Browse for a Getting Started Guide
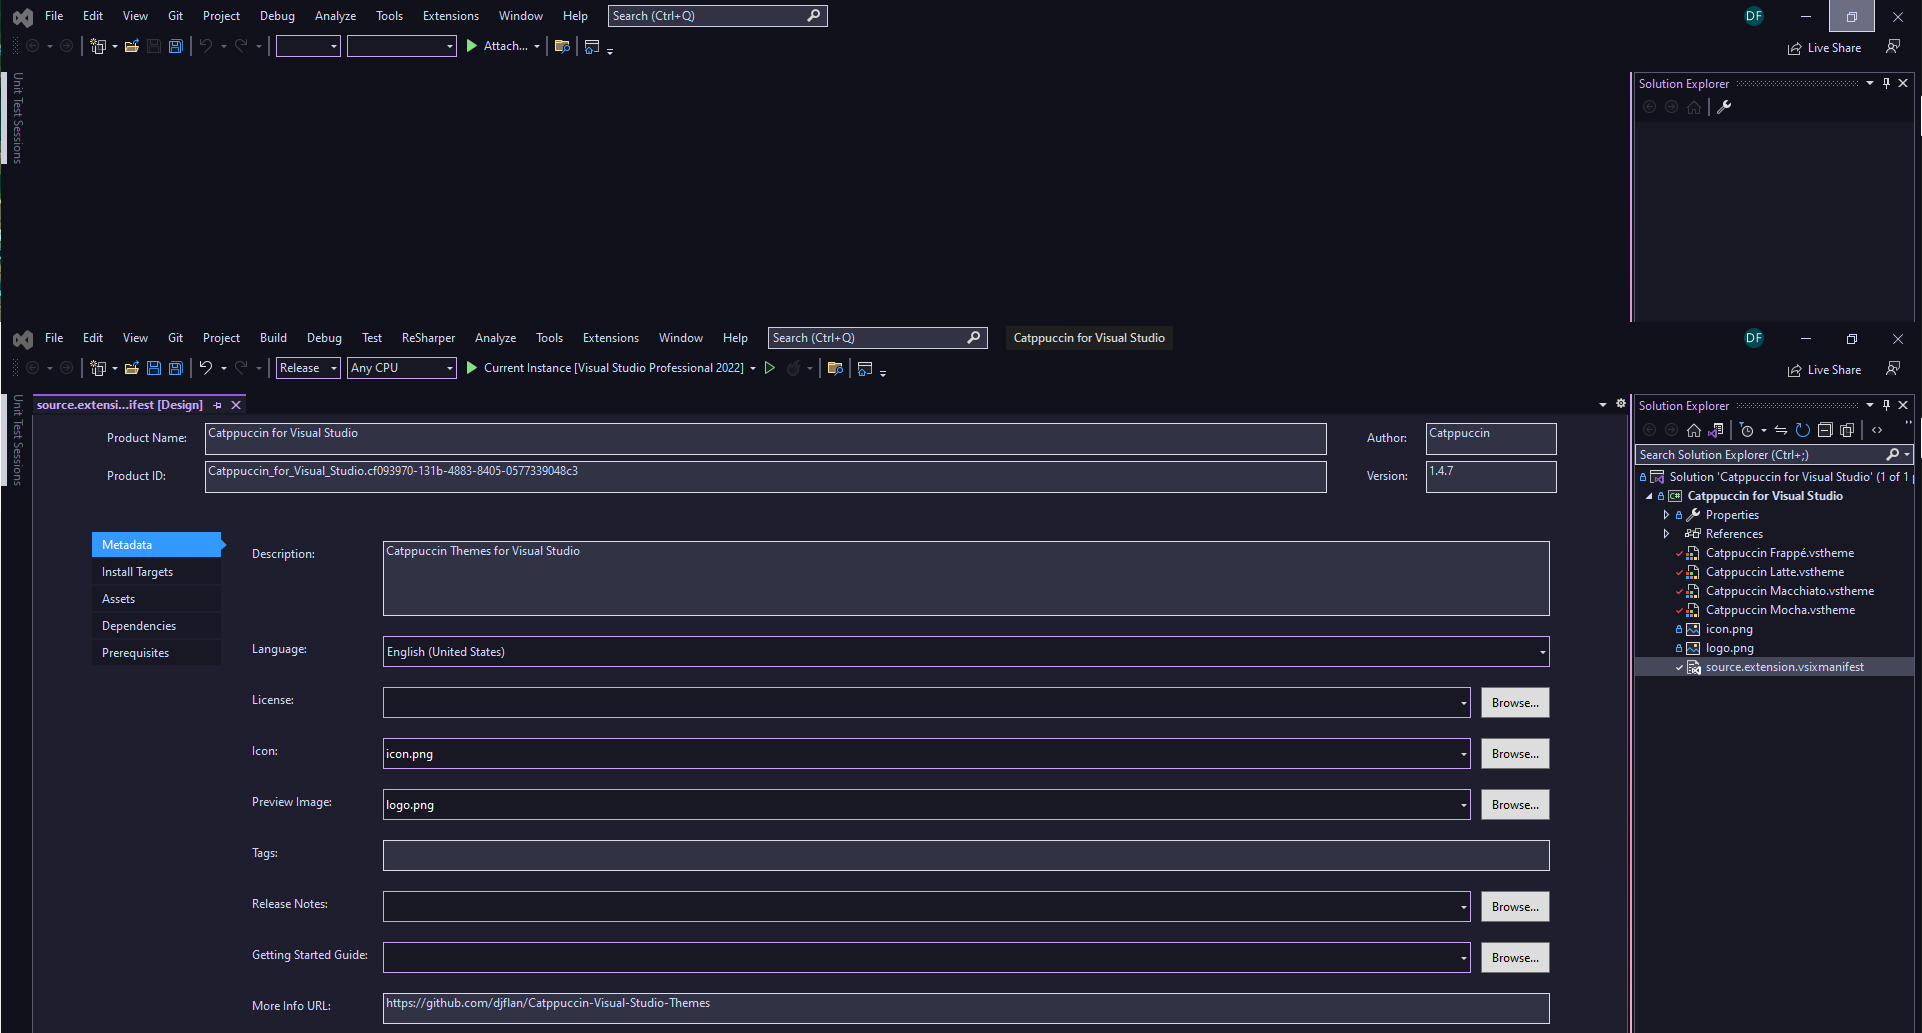The image size is (1922, 1033). coord(1514,957)
